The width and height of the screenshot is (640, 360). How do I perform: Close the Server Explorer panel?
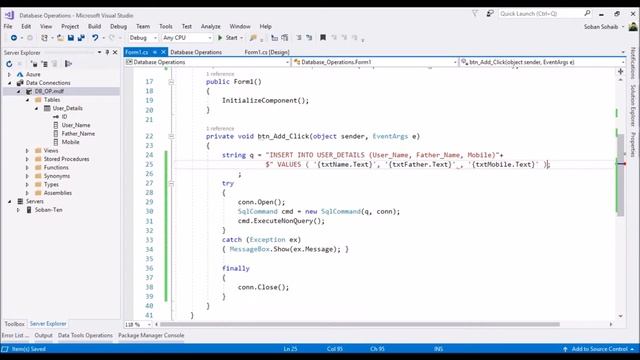tap(115, 52)
